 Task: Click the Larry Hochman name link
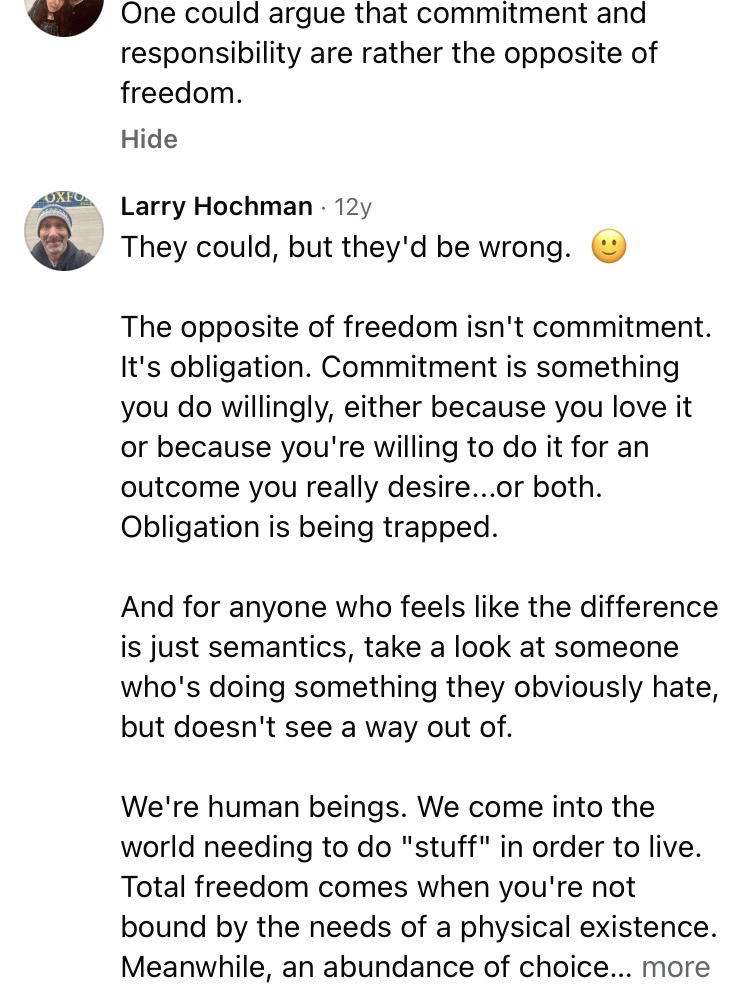tap(216, 207)
